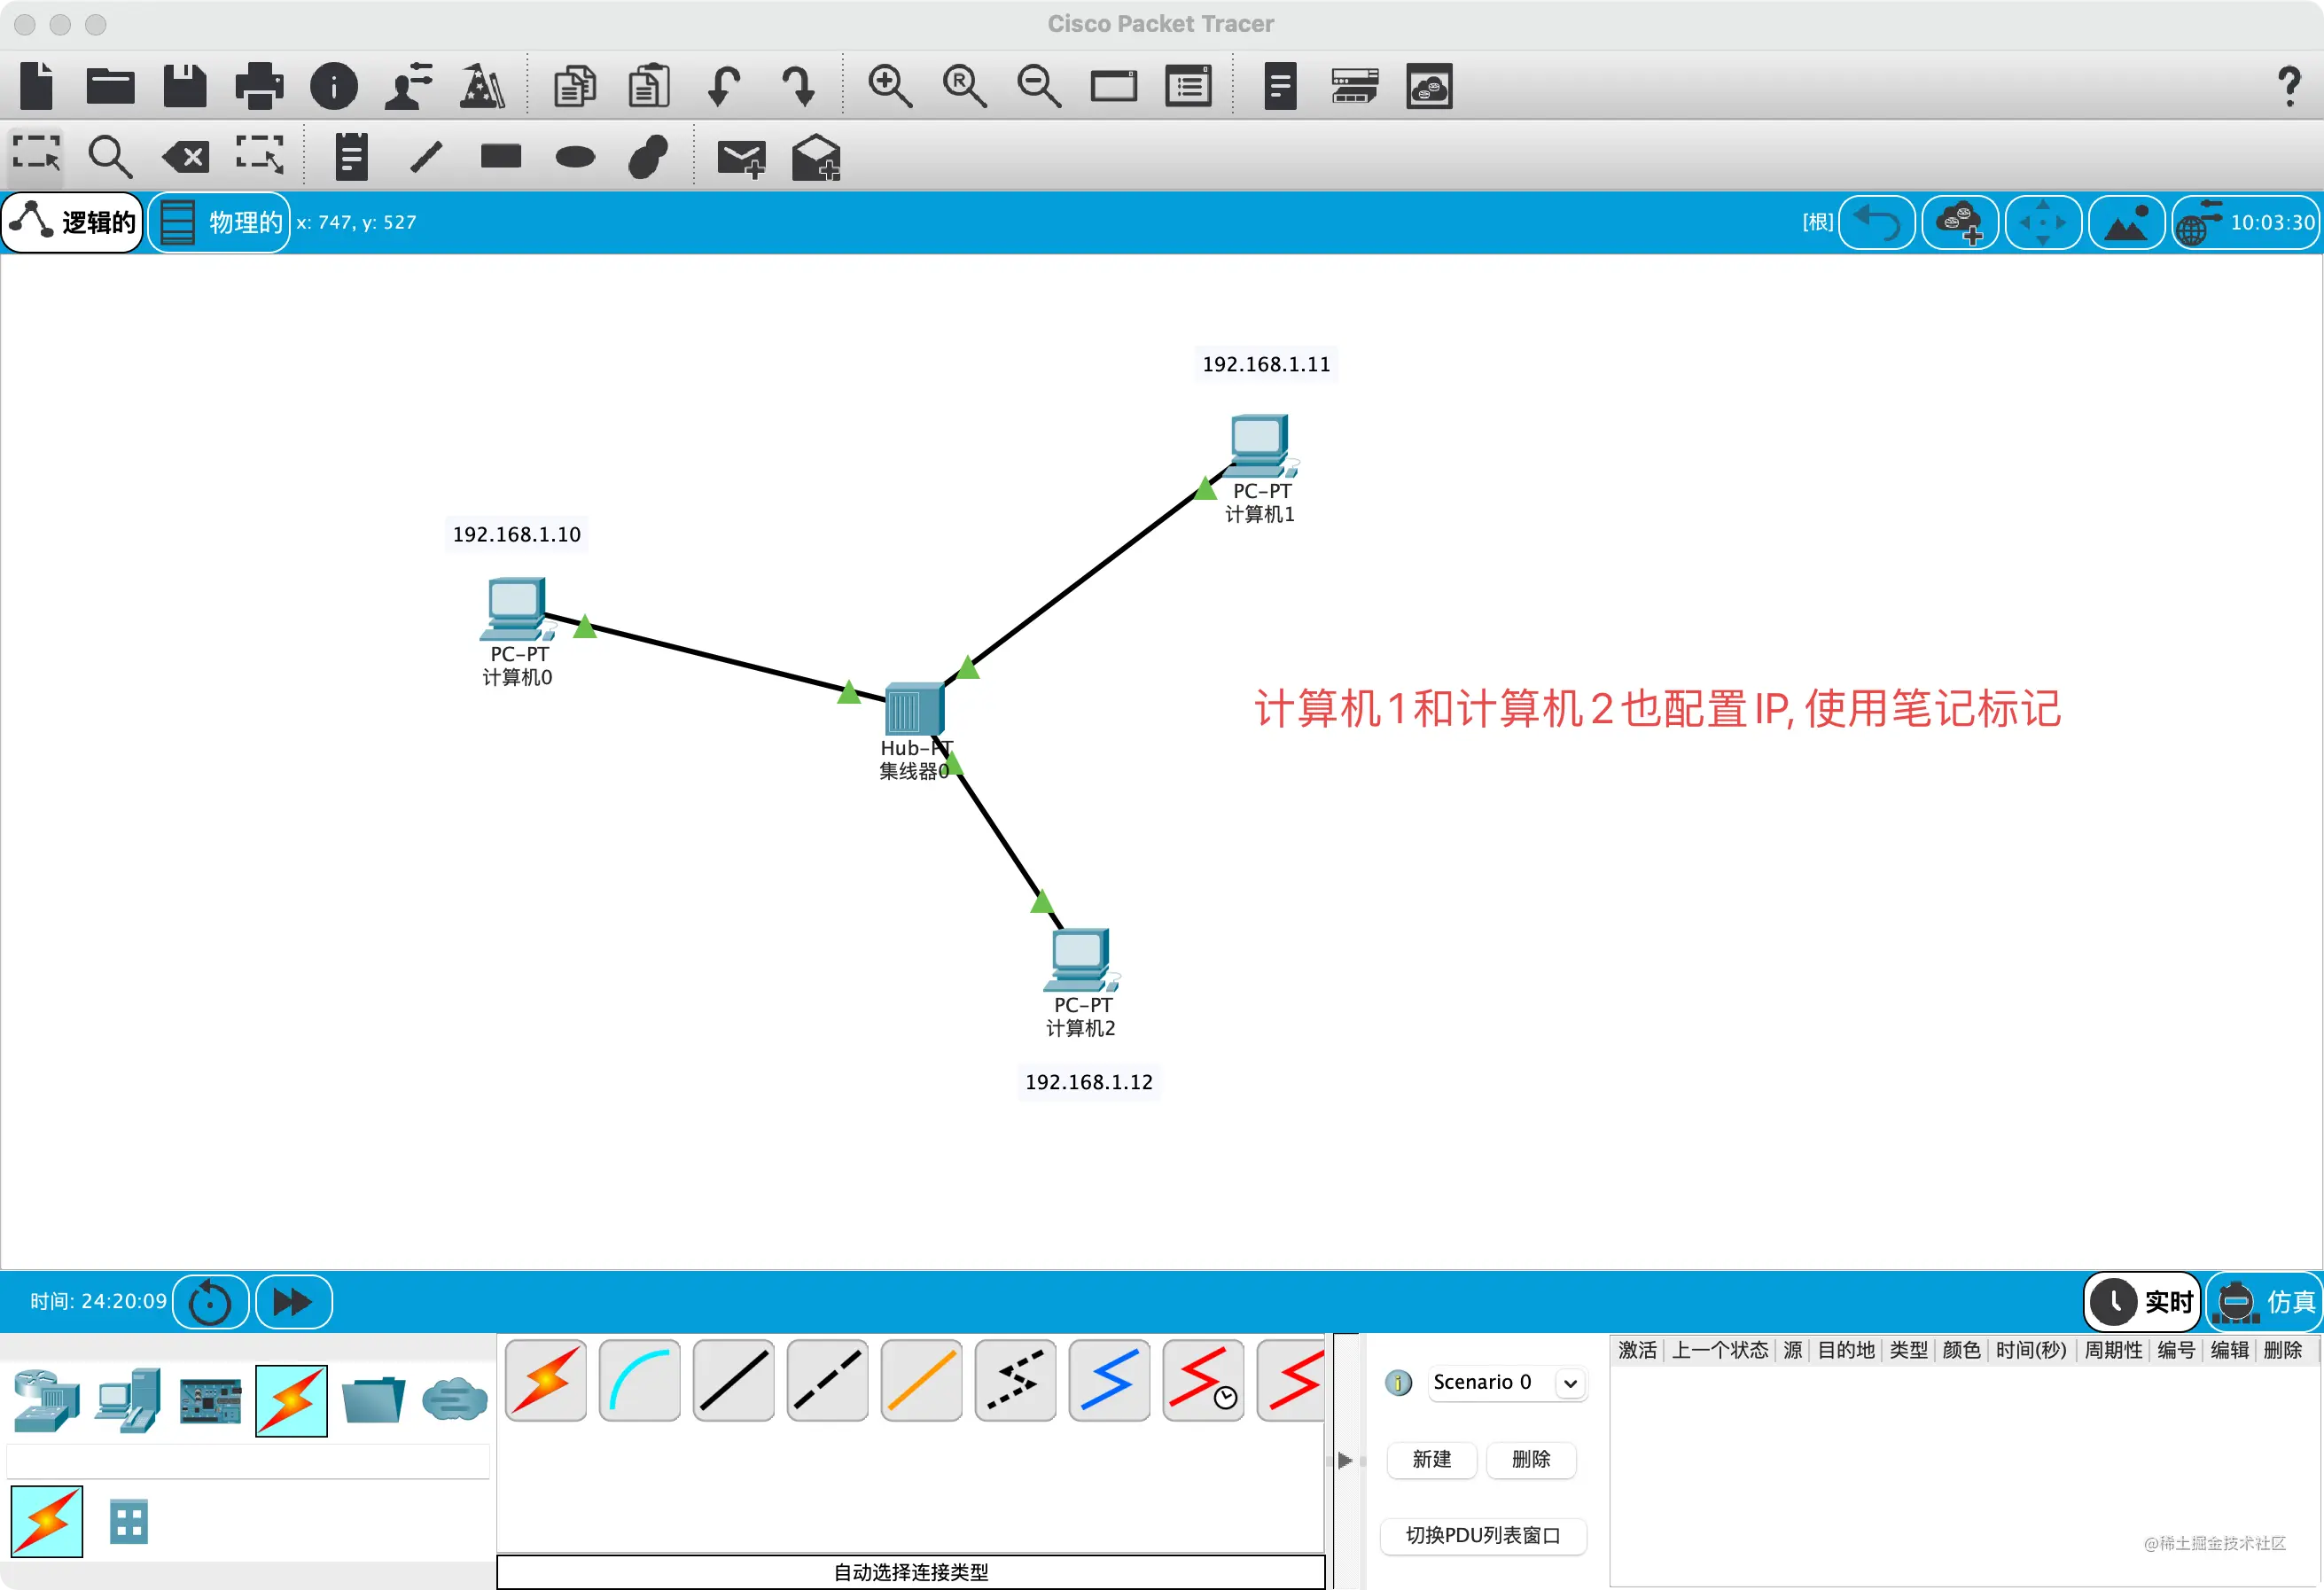Switch to Realtime mode (实时)
Image resolution: width=2324 pixels, height=1590 pixels.
tap(2143, 1301)
